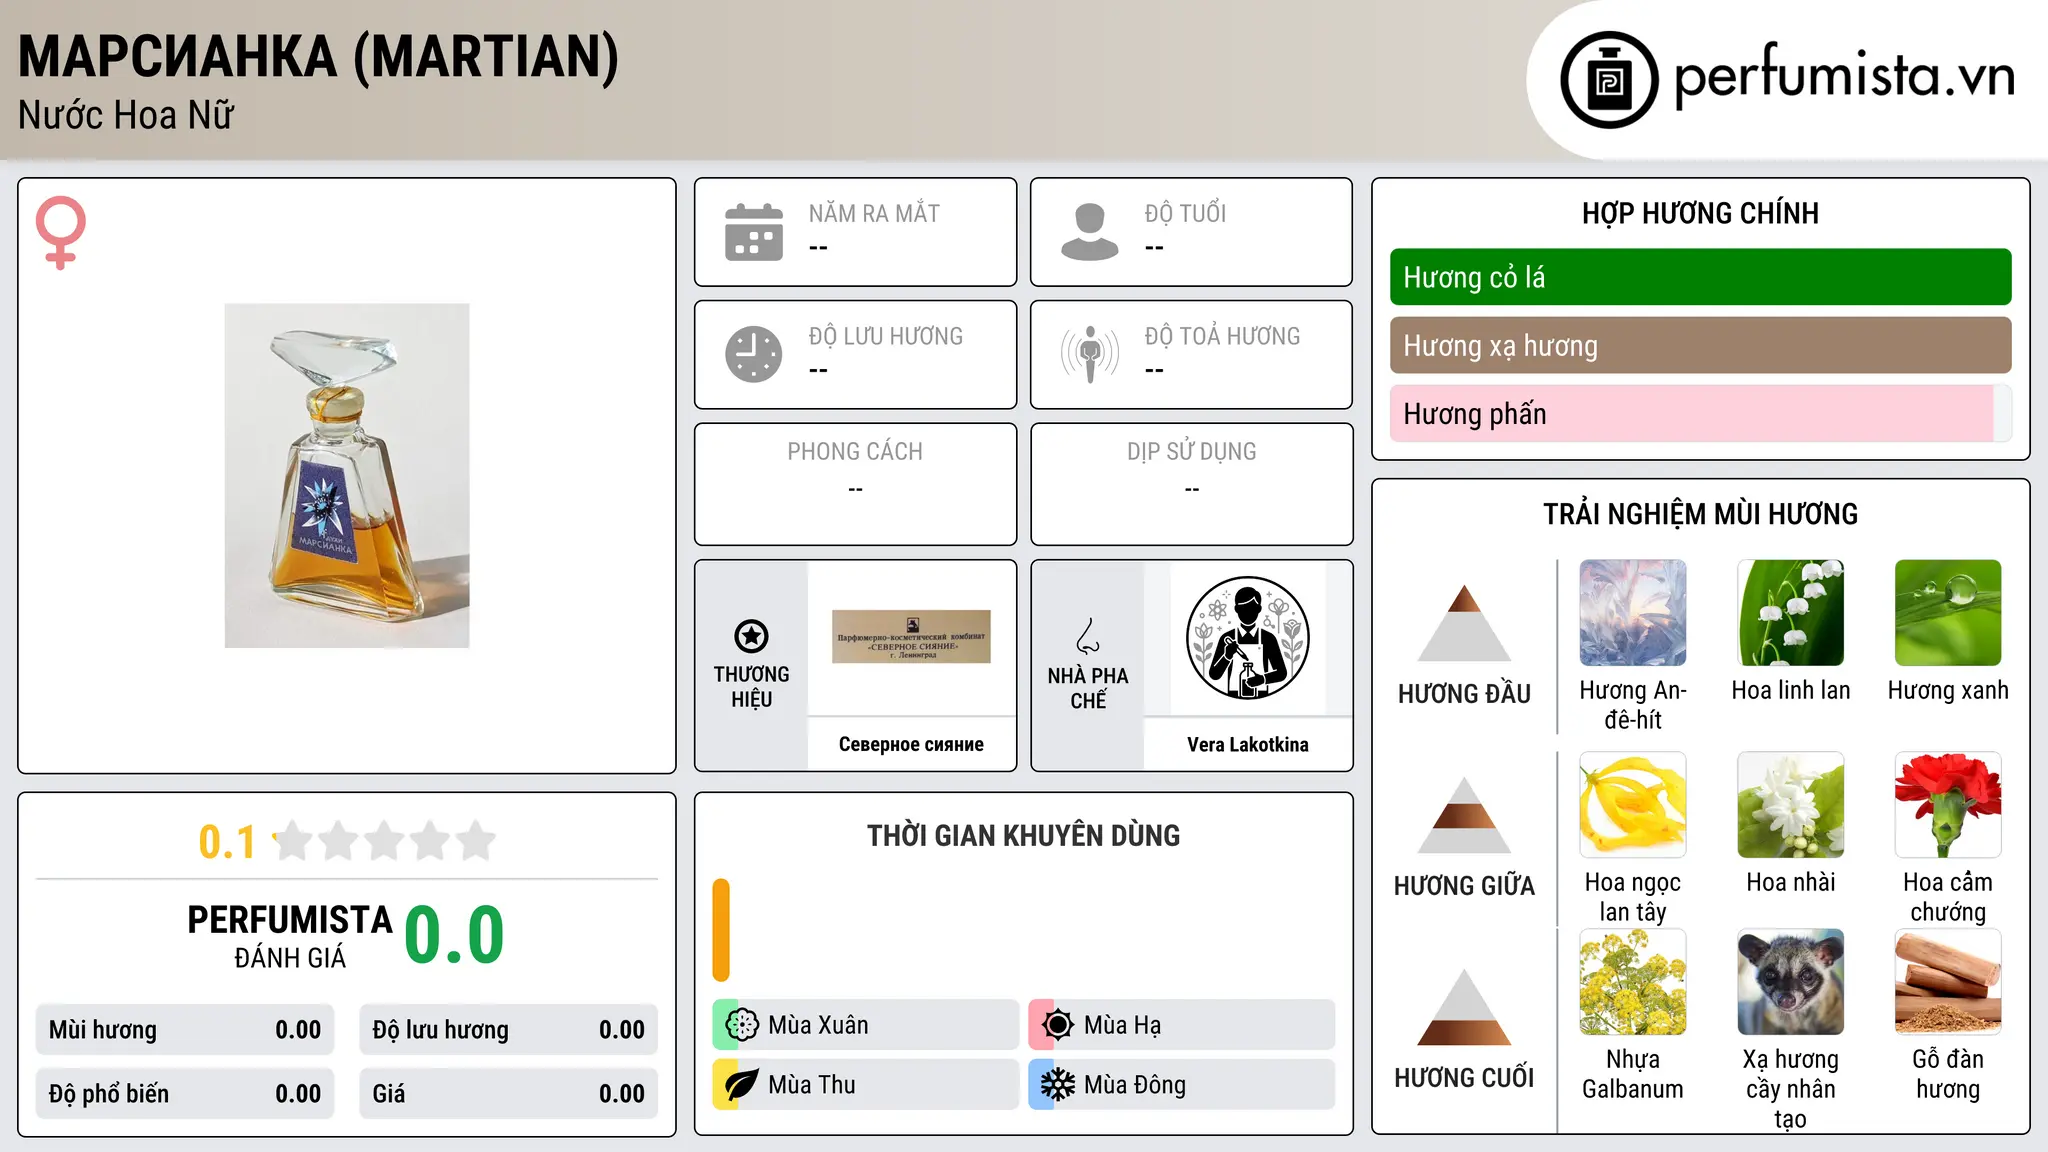Click the Hợp Hương Chính heading
Image resolution: width=2048 pixels, height=1152 pixels.
click(x=1700, y=213)
